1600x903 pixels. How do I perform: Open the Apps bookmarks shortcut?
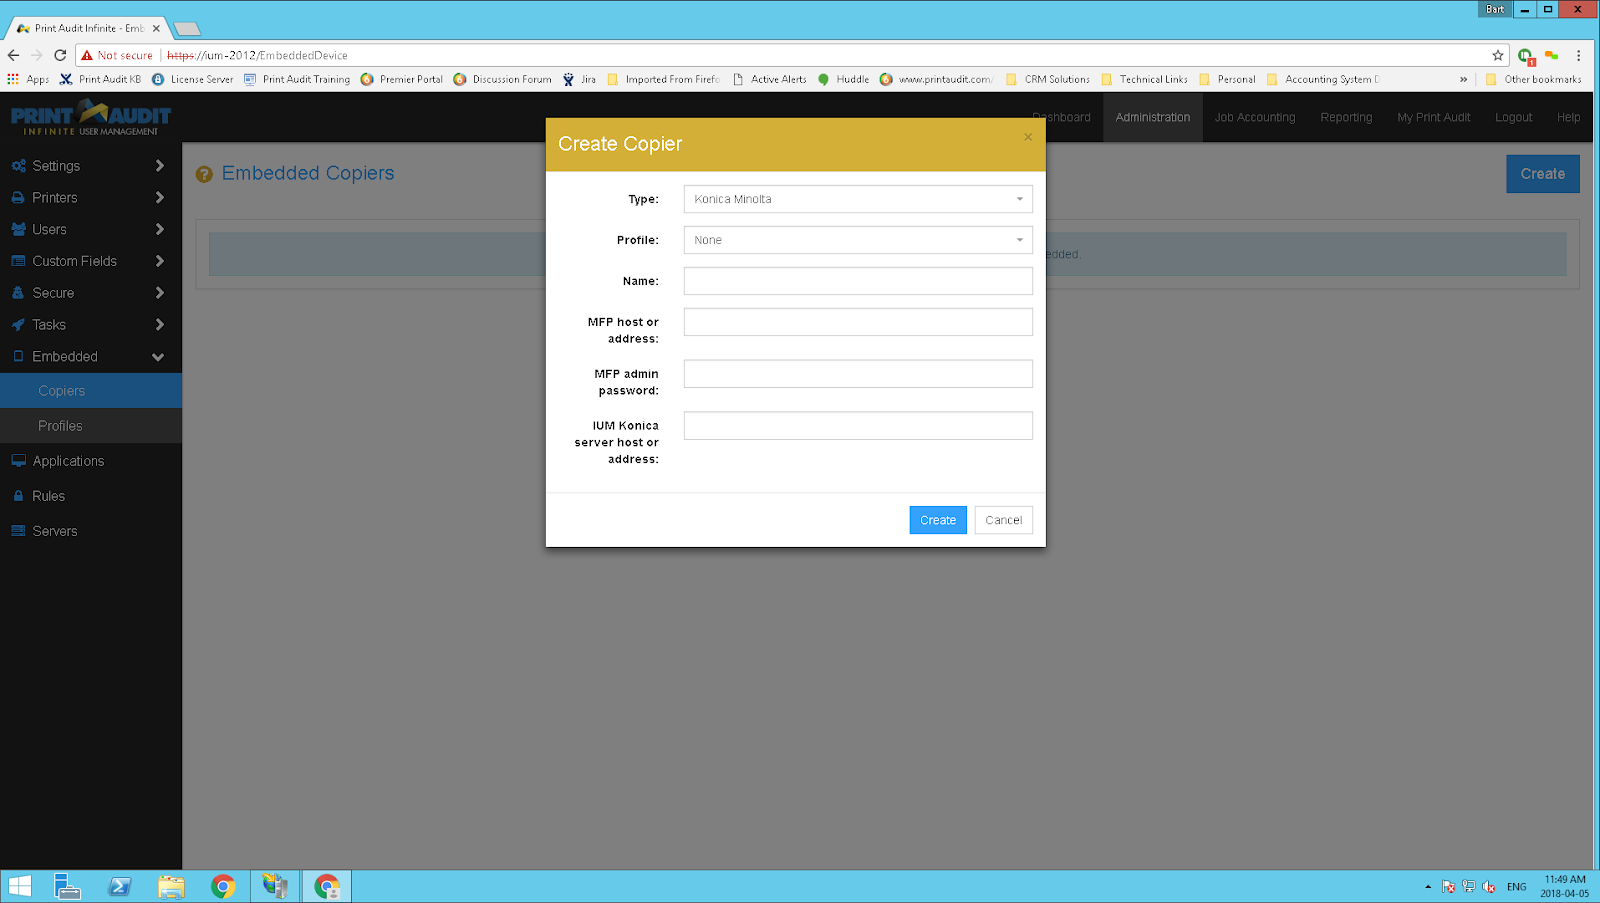point(28,79)
